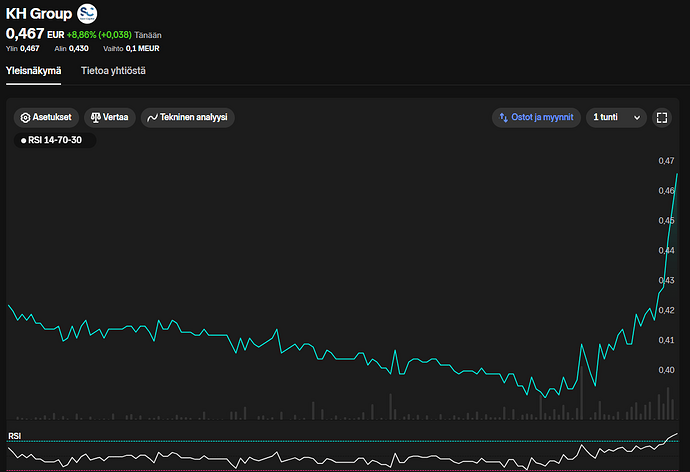Click the 0,44 price axis label
The height and width of the screenshot is (472, 690).
(x=666, y=250)
